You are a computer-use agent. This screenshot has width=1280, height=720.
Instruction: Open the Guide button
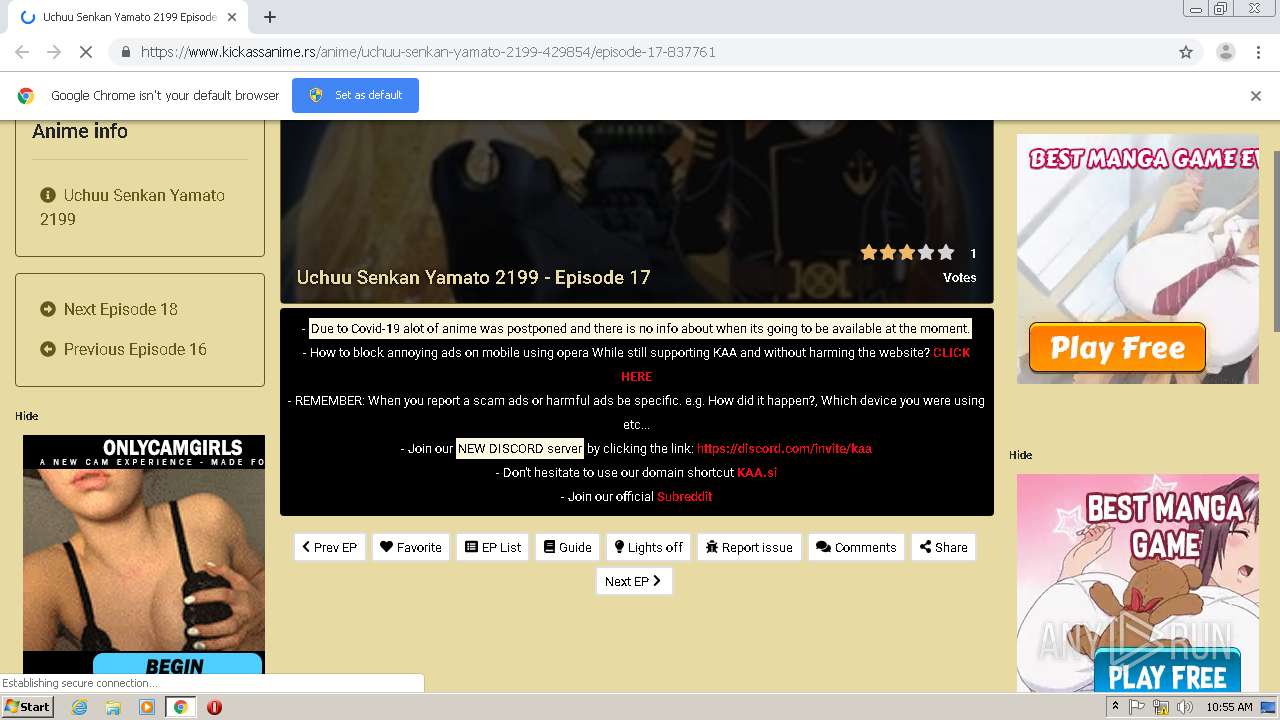pos(568,547)
